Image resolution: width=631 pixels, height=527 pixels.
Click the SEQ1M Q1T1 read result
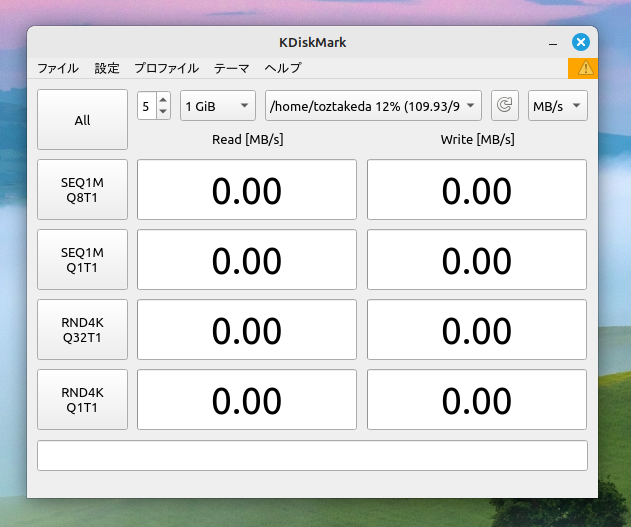point(247,259)
